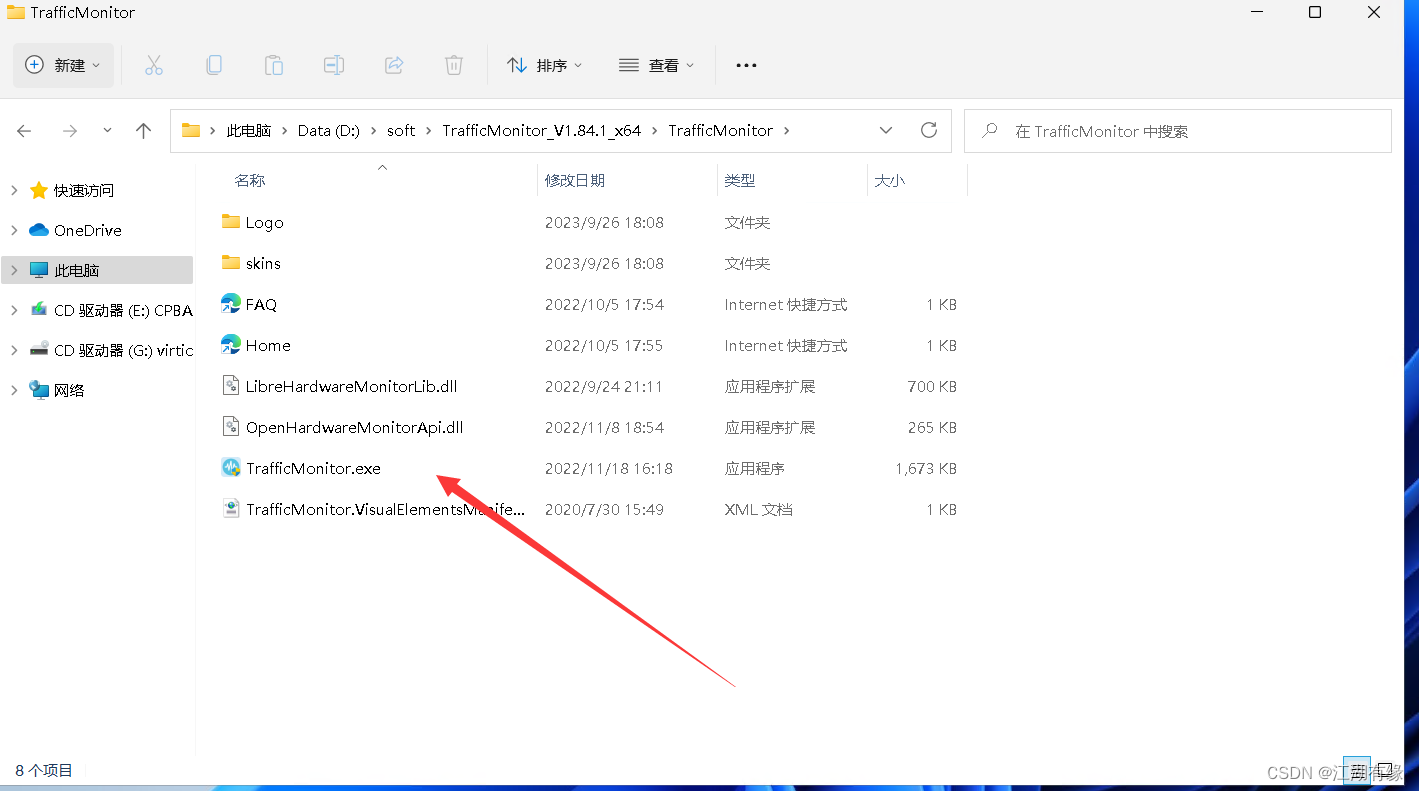This screenshot has width=1419, height=791.
Task: Click the Home Edge shortcut icon
Action: (231, 345)
